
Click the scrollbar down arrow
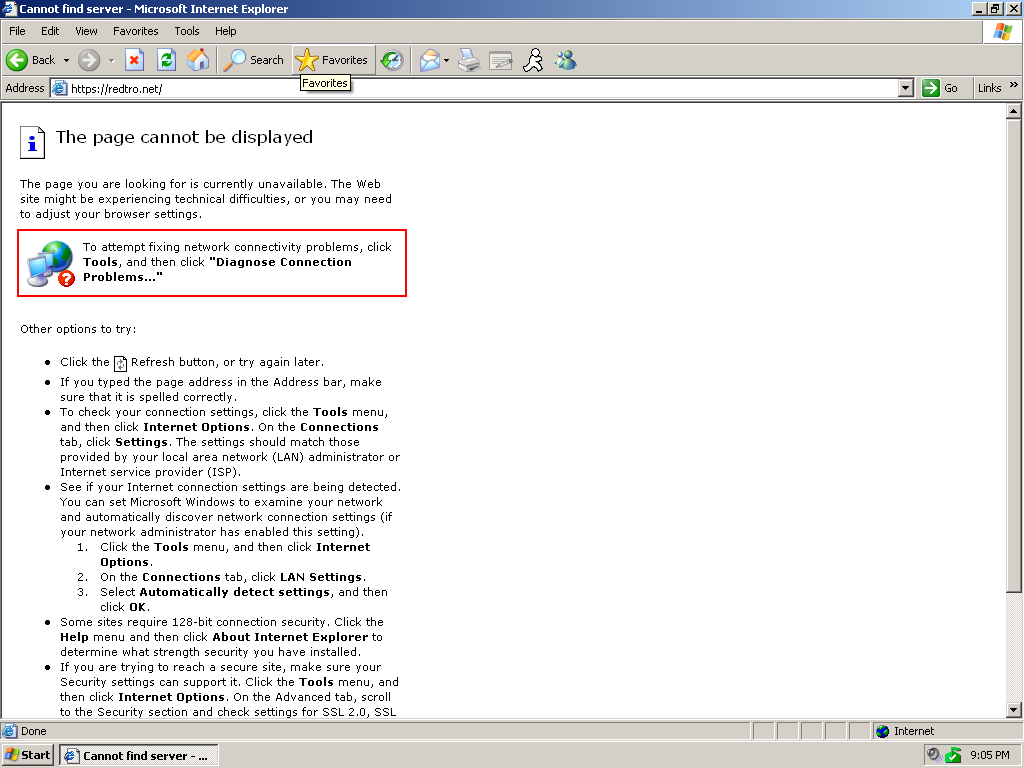tap(1014, 710)
